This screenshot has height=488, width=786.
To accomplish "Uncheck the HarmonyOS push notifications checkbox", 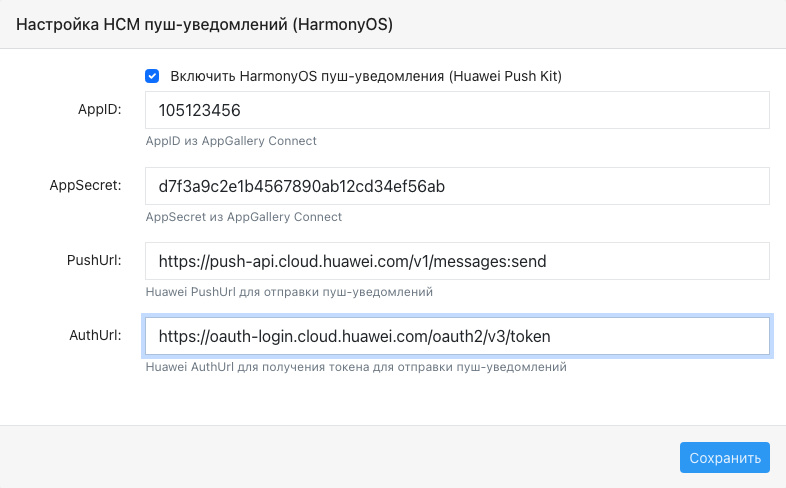I will (x=152, y=76).
